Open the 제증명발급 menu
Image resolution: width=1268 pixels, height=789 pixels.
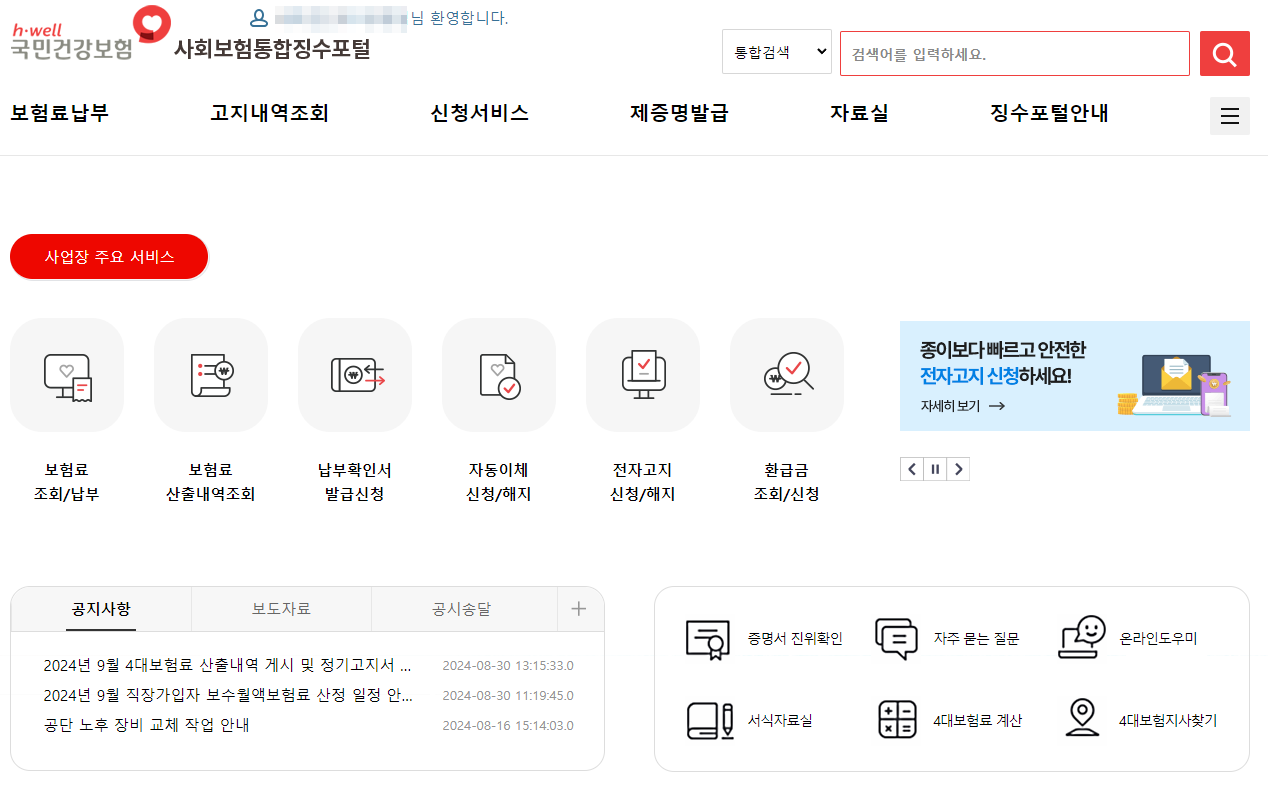click(x=680, y=114)
